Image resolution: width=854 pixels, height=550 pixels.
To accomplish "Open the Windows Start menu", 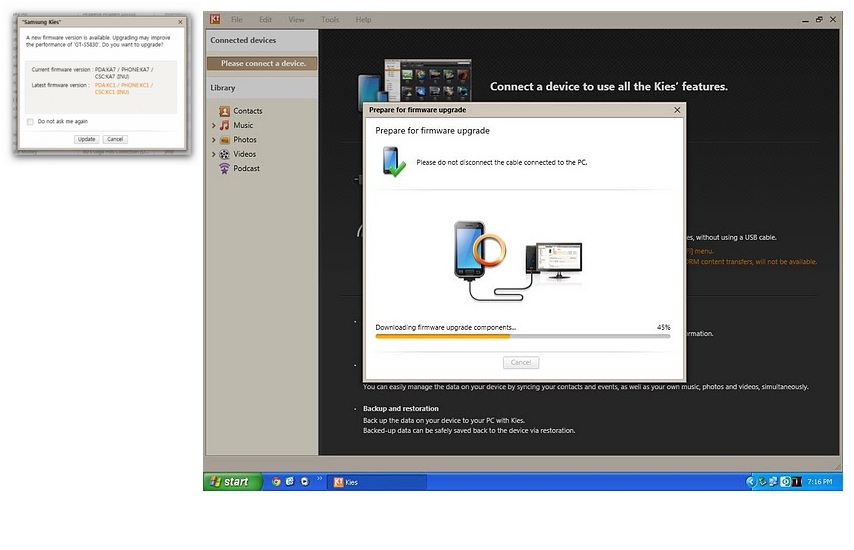I will coord(233,481).
